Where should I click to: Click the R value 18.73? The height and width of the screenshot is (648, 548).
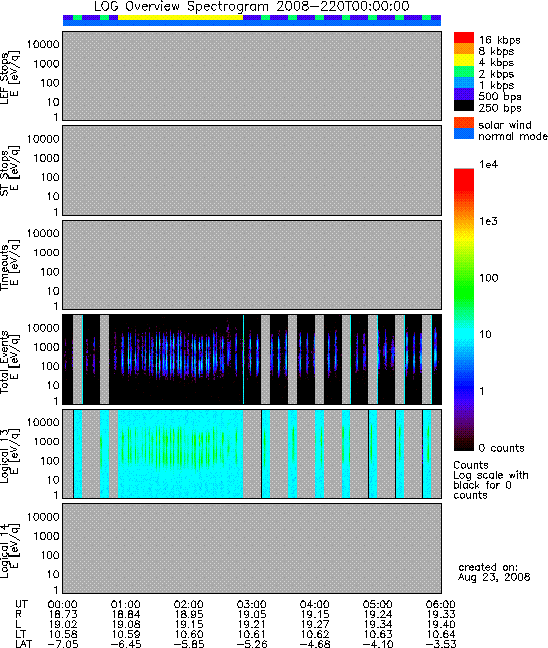62,614
